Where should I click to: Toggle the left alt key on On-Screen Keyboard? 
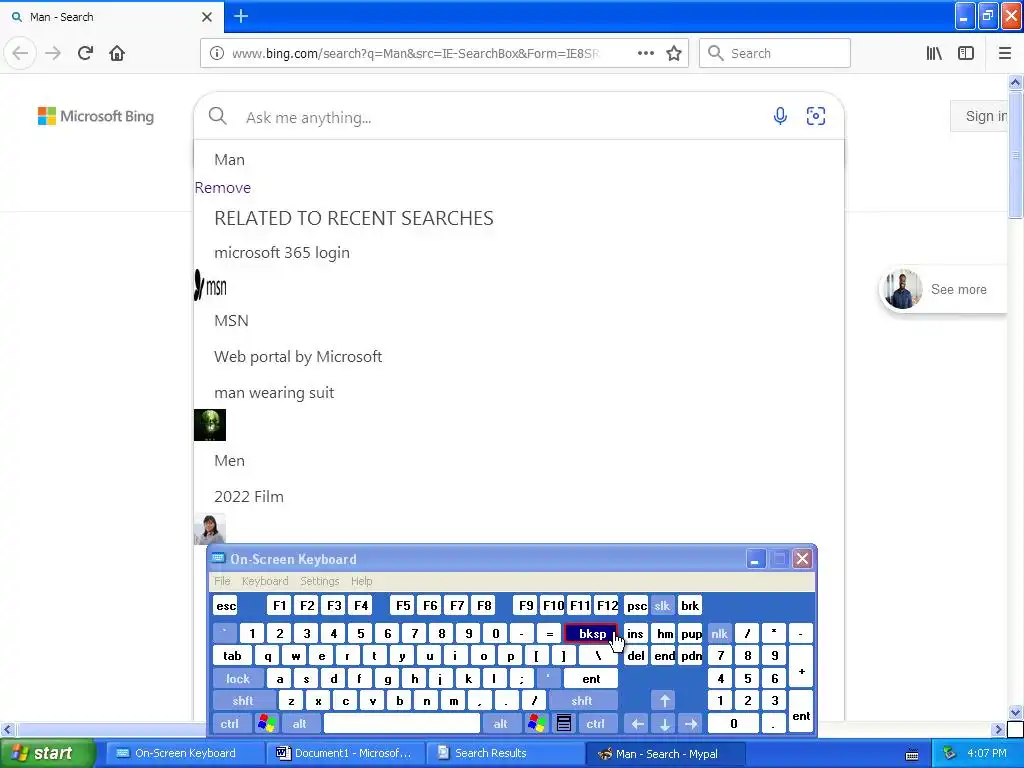click(299, 724)
